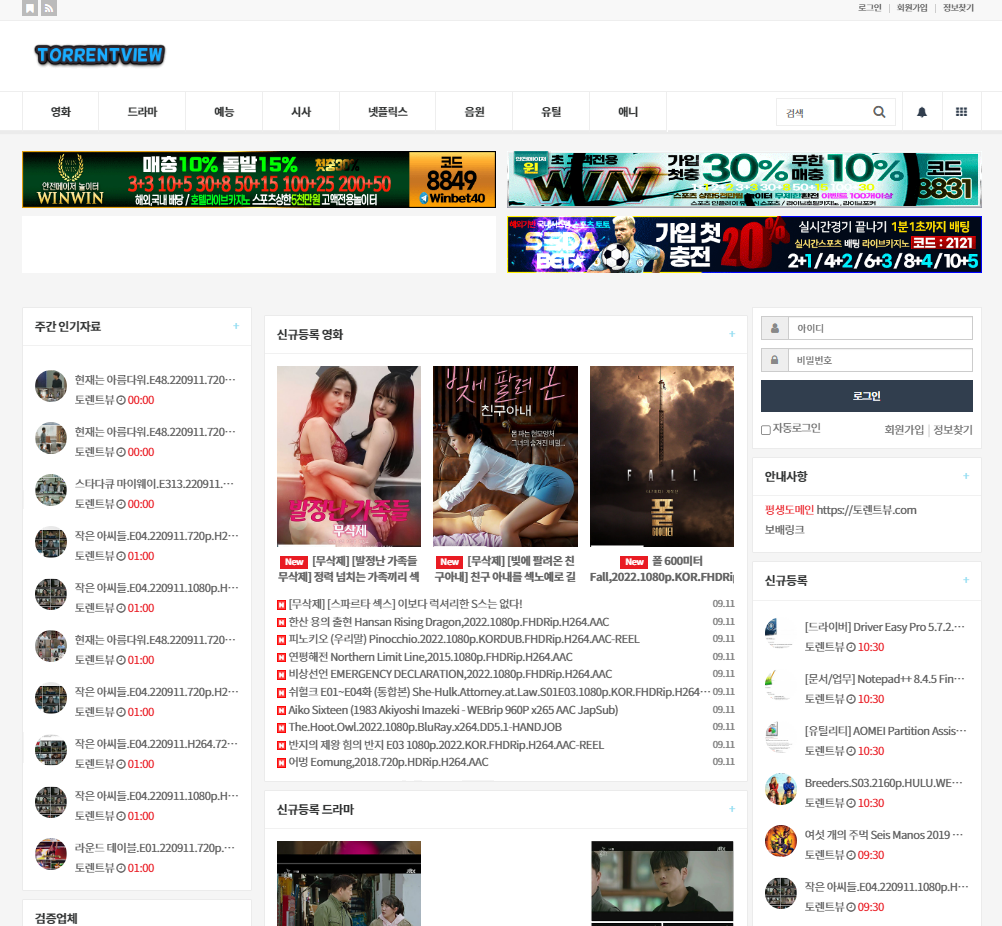Open the 폴 600미터 movie poster

pyautogui.click(x=661, y=456)
